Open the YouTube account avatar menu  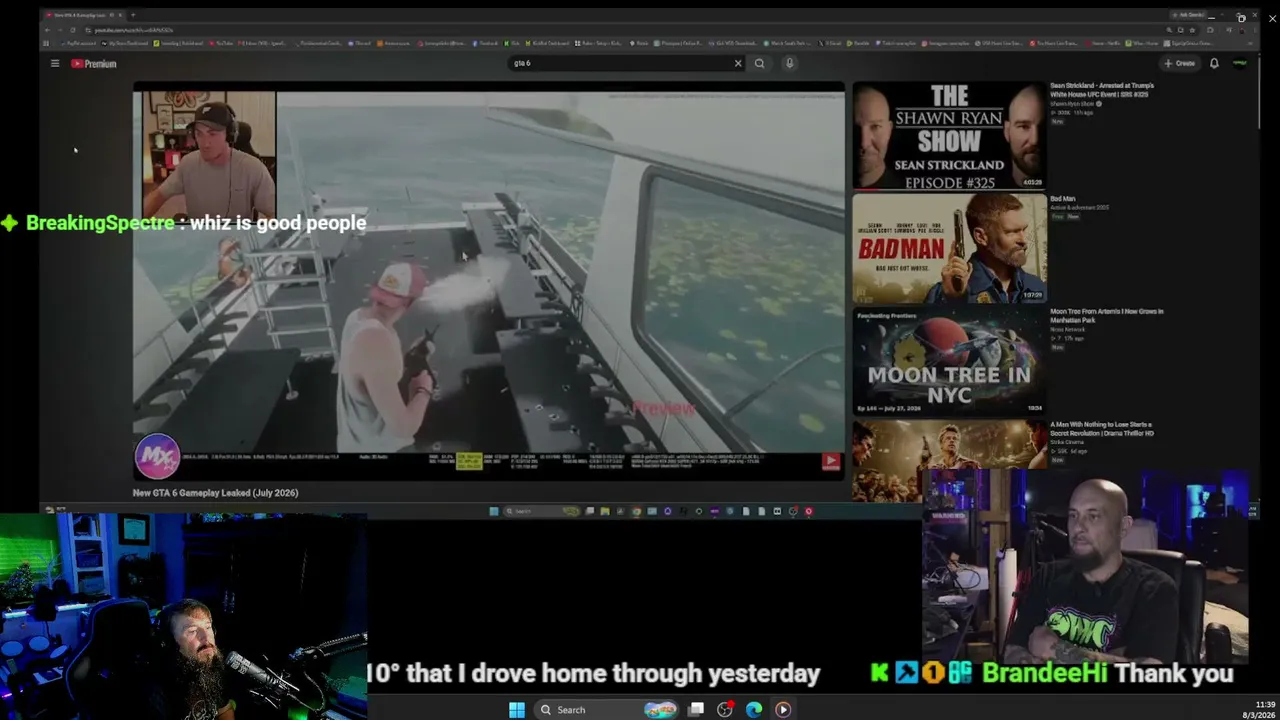tap(1240, 63)
